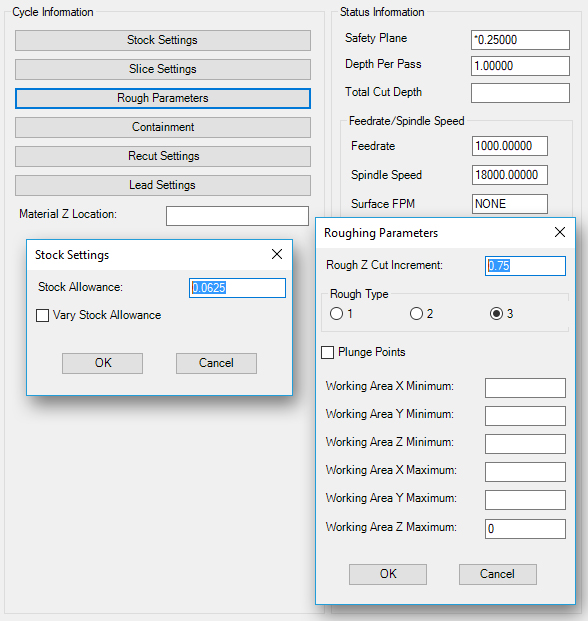Screen dimensions: 588x621
Task: Click the Depth Per Pass field
Action: coord(520,66)
